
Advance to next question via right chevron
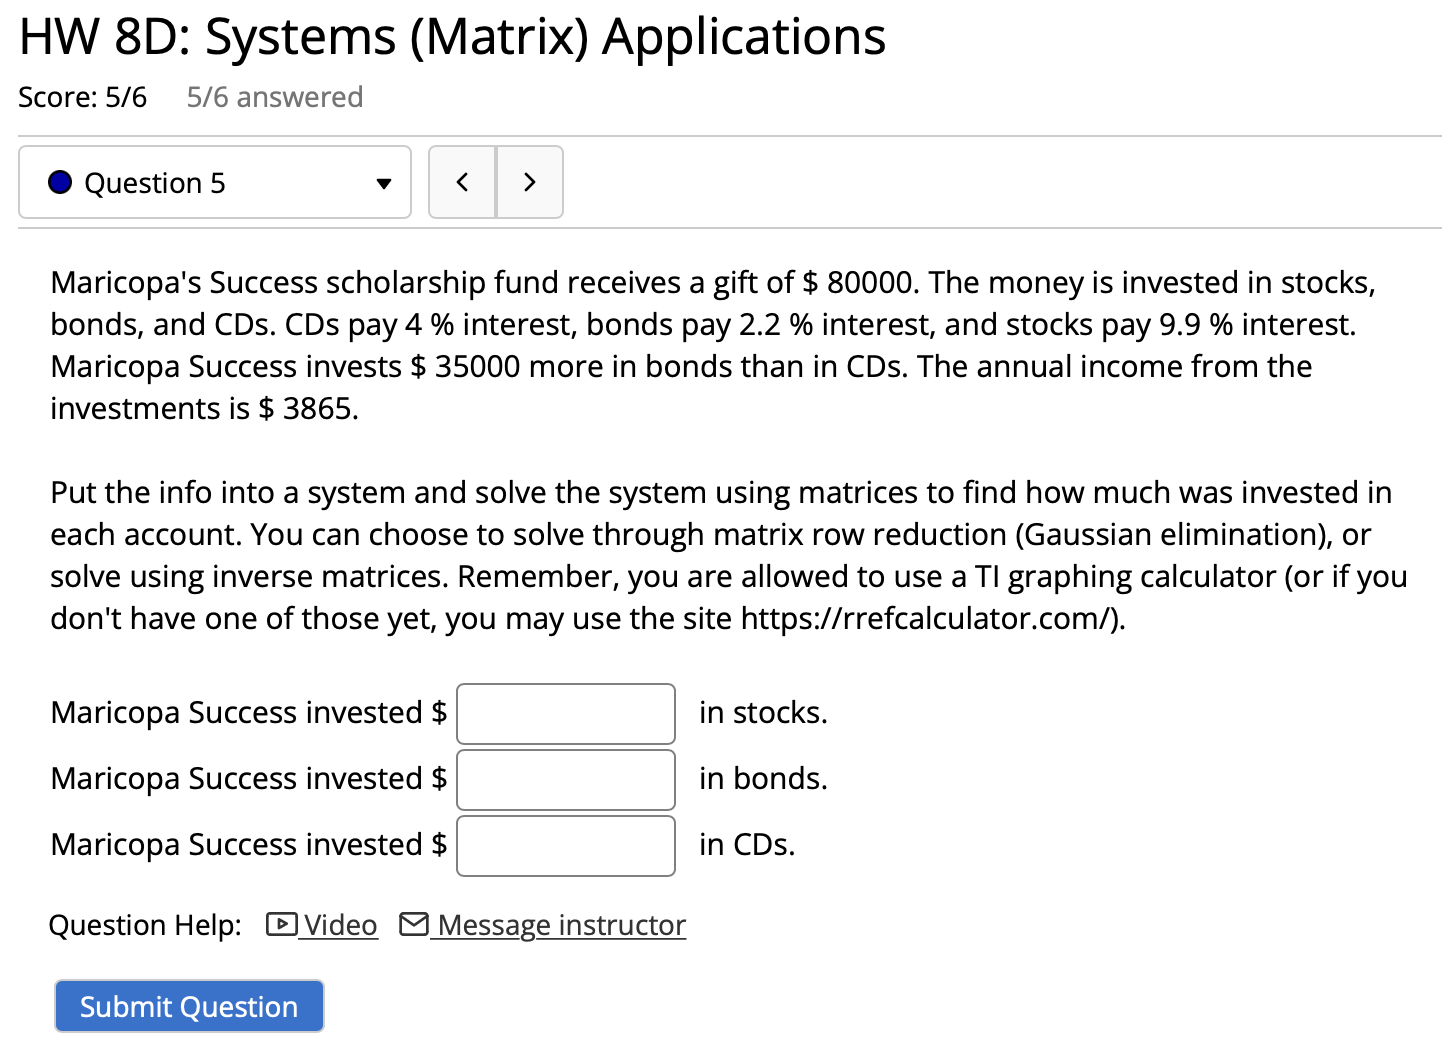click(530, 182)
